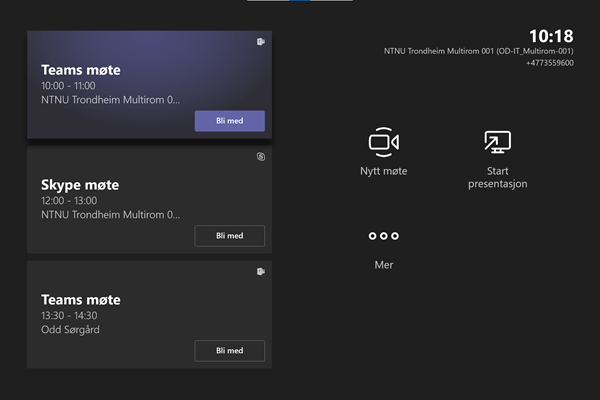Click the Mer label
600x400 pixels.
click(x=384, y=265)
